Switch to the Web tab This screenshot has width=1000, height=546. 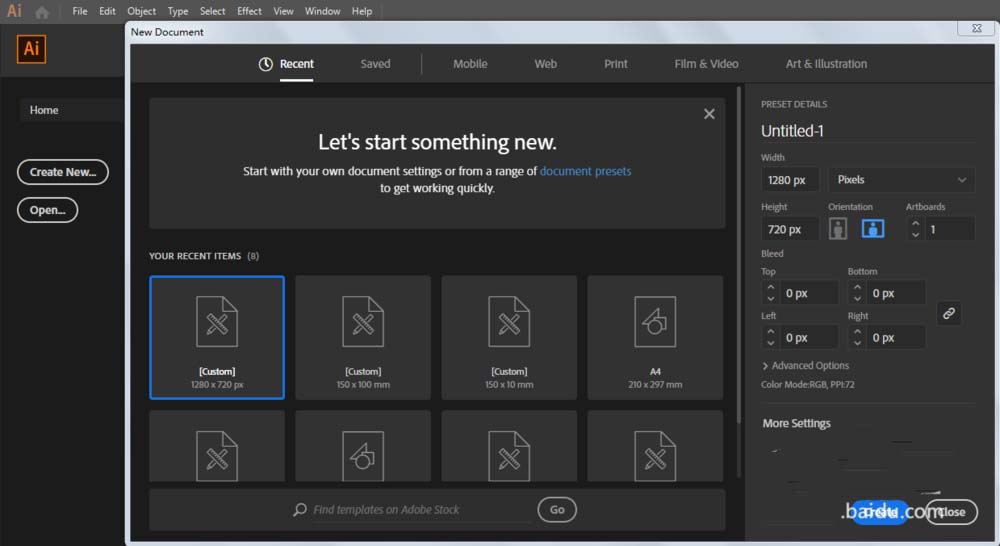tap(545, 64)
